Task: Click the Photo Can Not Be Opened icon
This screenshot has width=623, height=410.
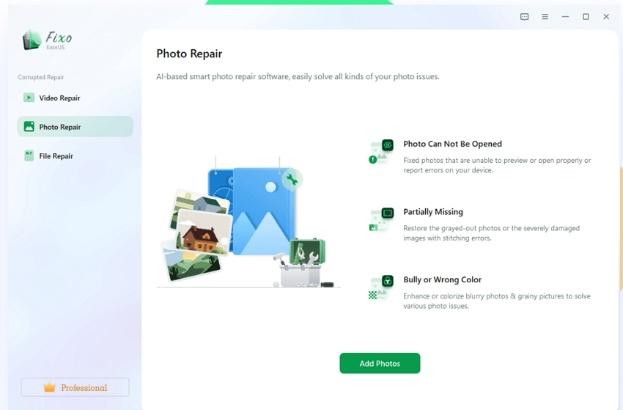Action: (x=381, y=151)
